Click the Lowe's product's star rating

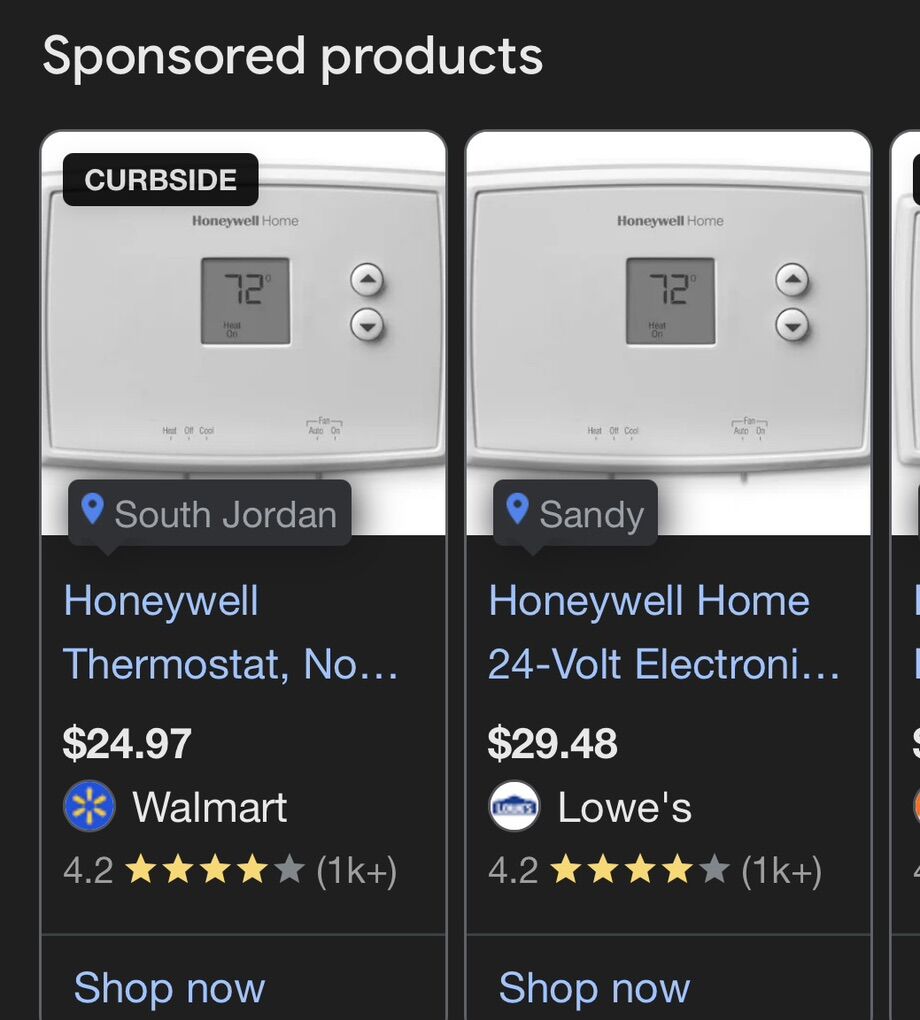639,871
